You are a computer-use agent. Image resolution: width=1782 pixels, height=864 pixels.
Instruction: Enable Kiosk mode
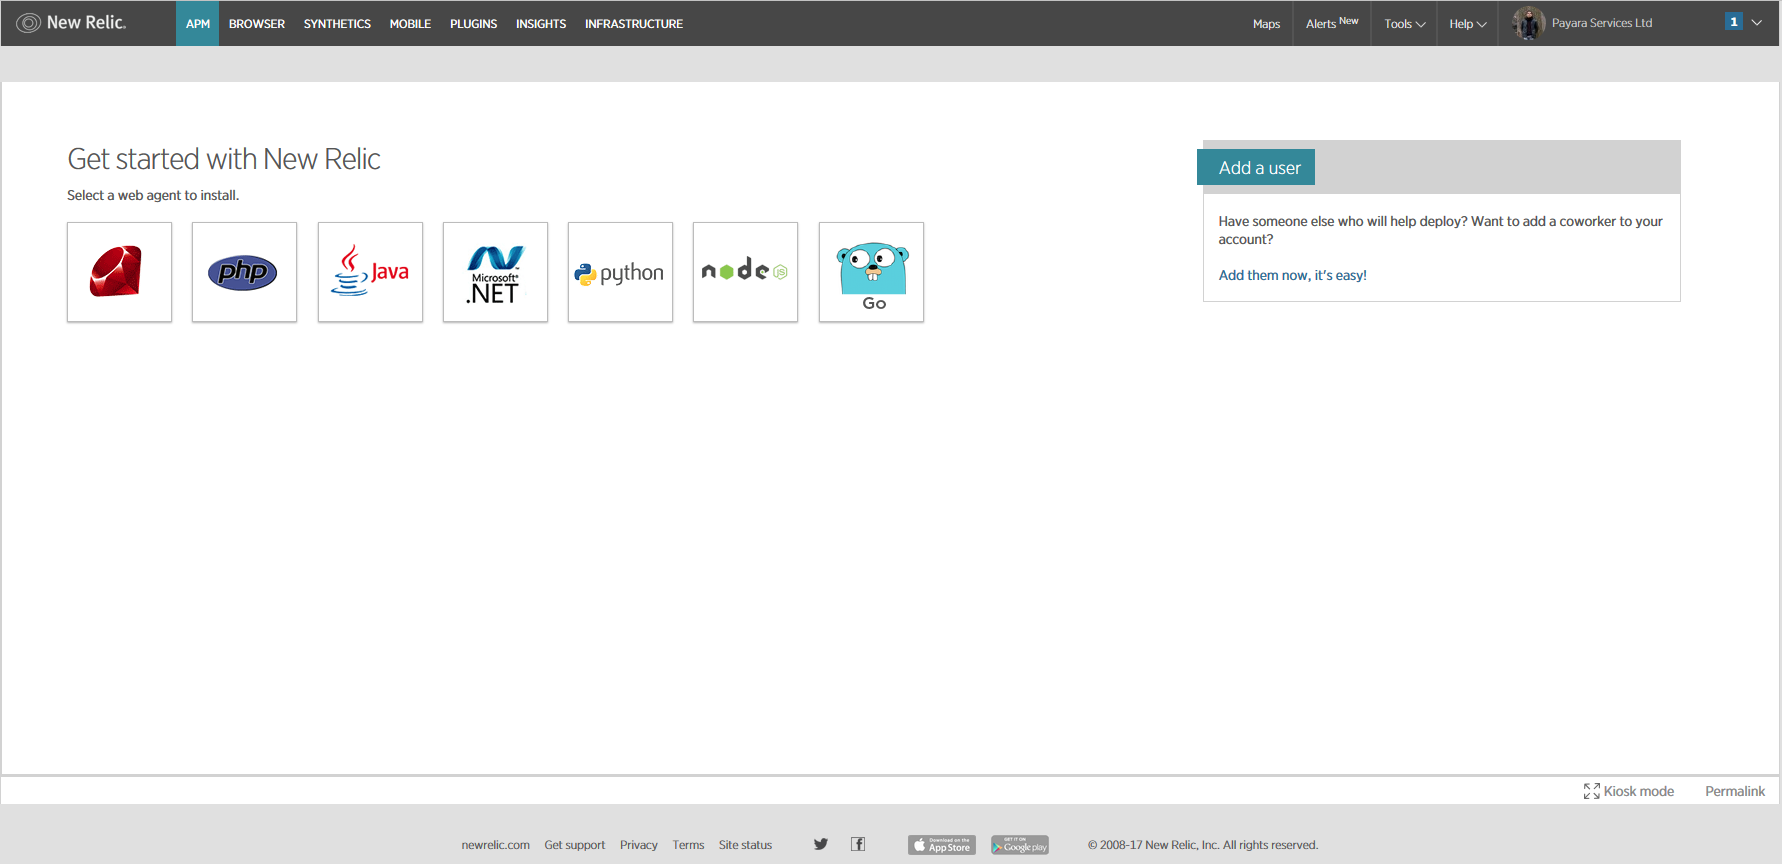click(x=1629, y=791)
